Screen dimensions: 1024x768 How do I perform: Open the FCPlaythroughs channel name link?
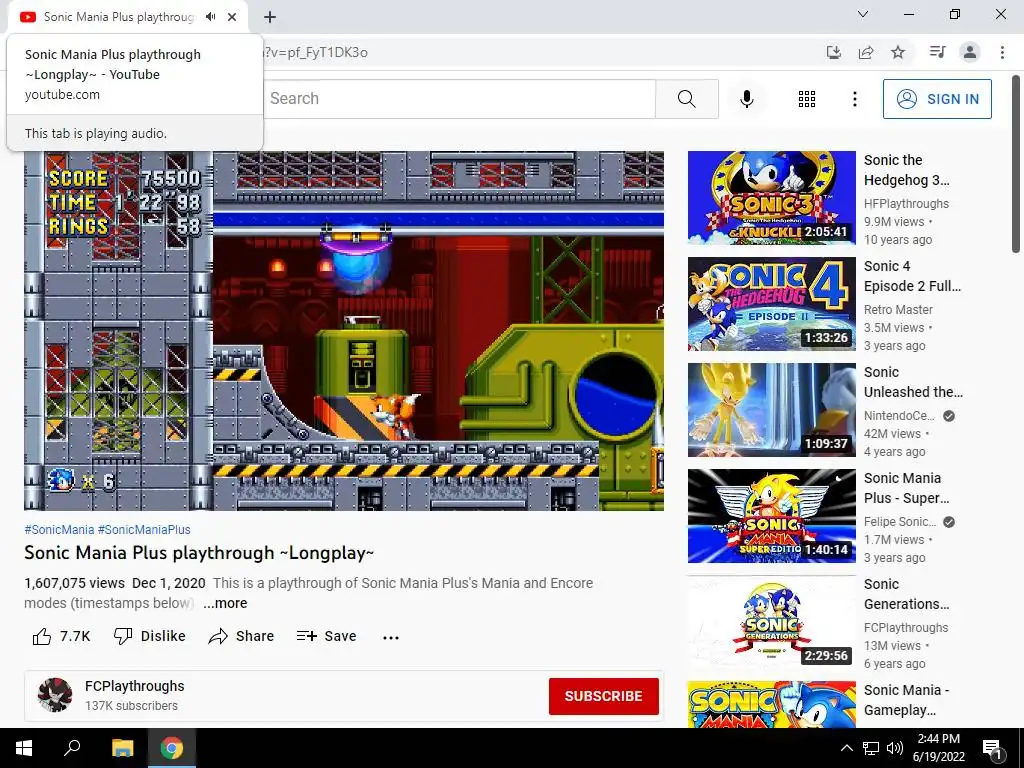[x=135, y=686]
